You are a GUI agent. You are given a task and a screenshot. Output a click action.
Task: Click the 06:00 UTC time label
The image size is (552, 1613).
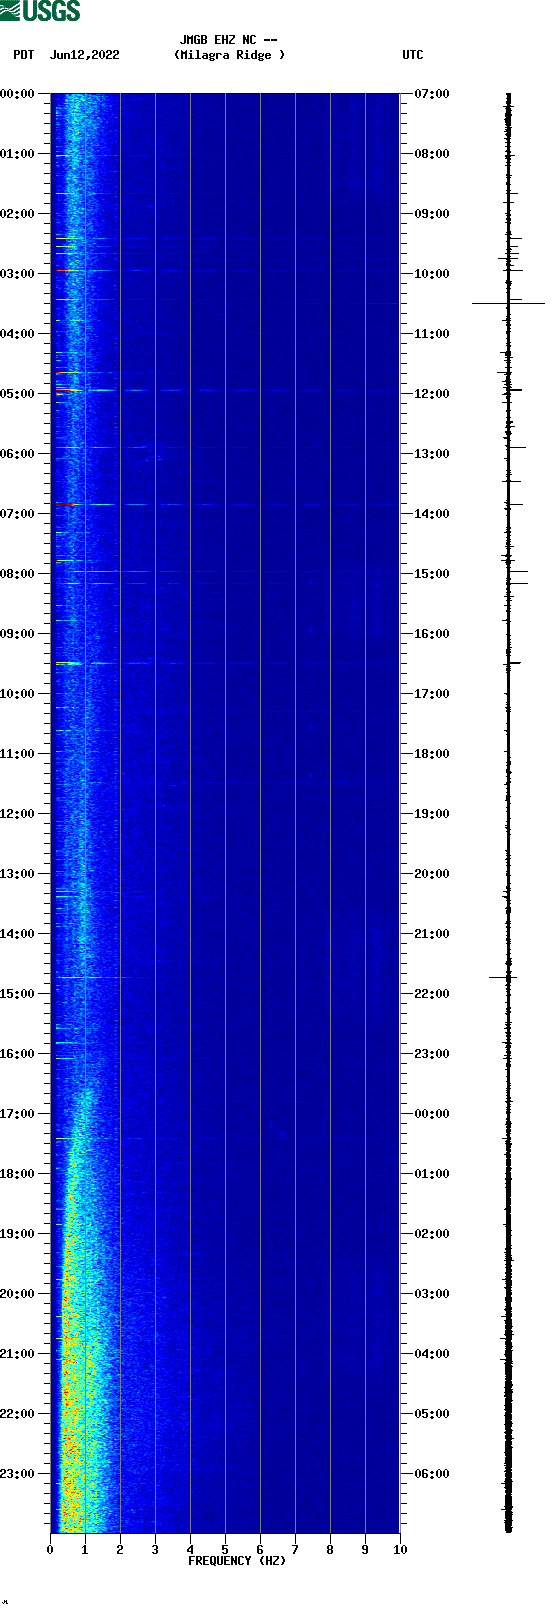(431, 1474)
